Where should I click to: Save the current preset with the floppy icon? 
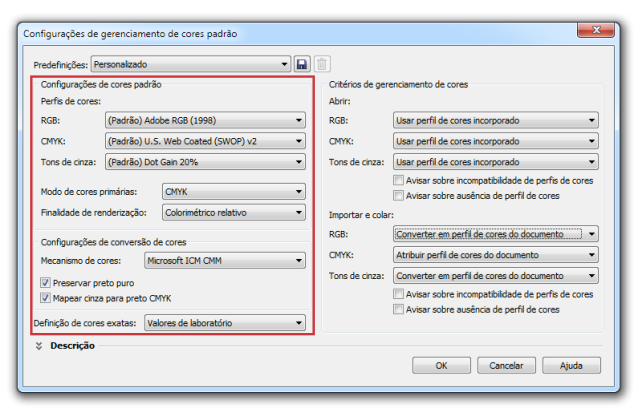(302, 64)
